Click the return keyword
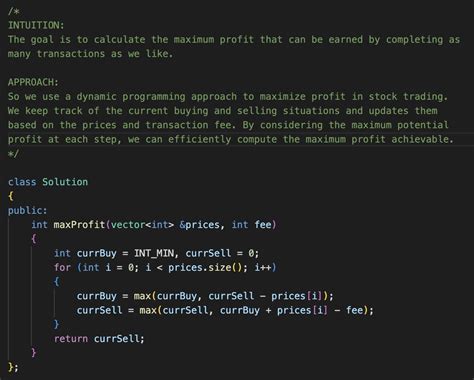The image size is (474, 380). point(71,339)
